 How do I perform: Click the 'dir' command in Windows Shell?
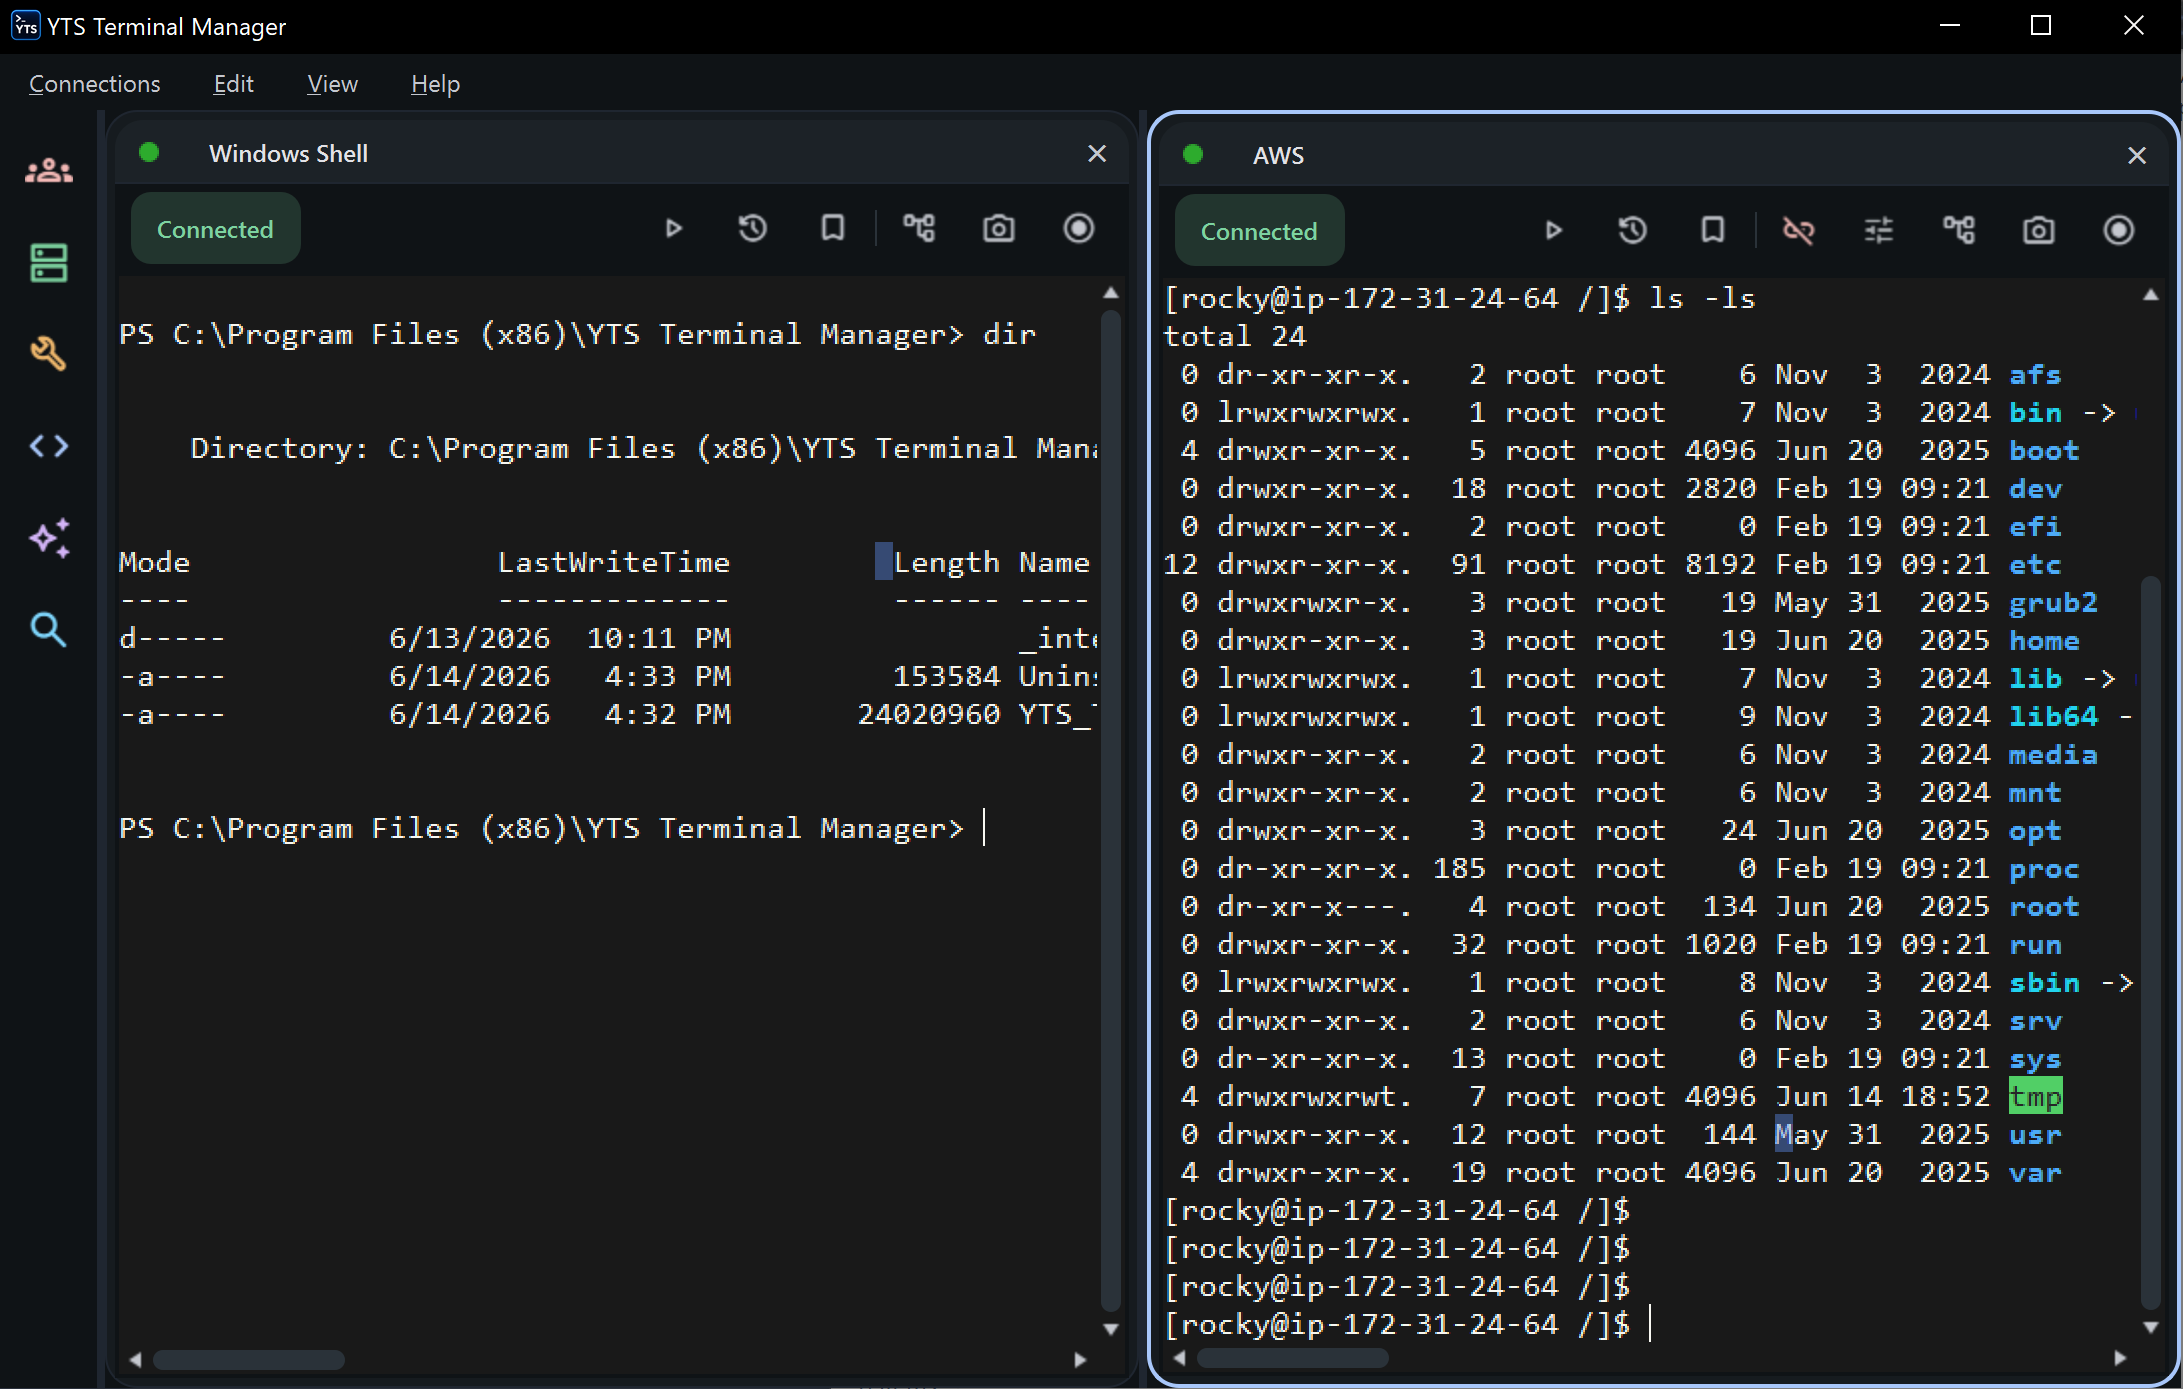point(1009,335)
